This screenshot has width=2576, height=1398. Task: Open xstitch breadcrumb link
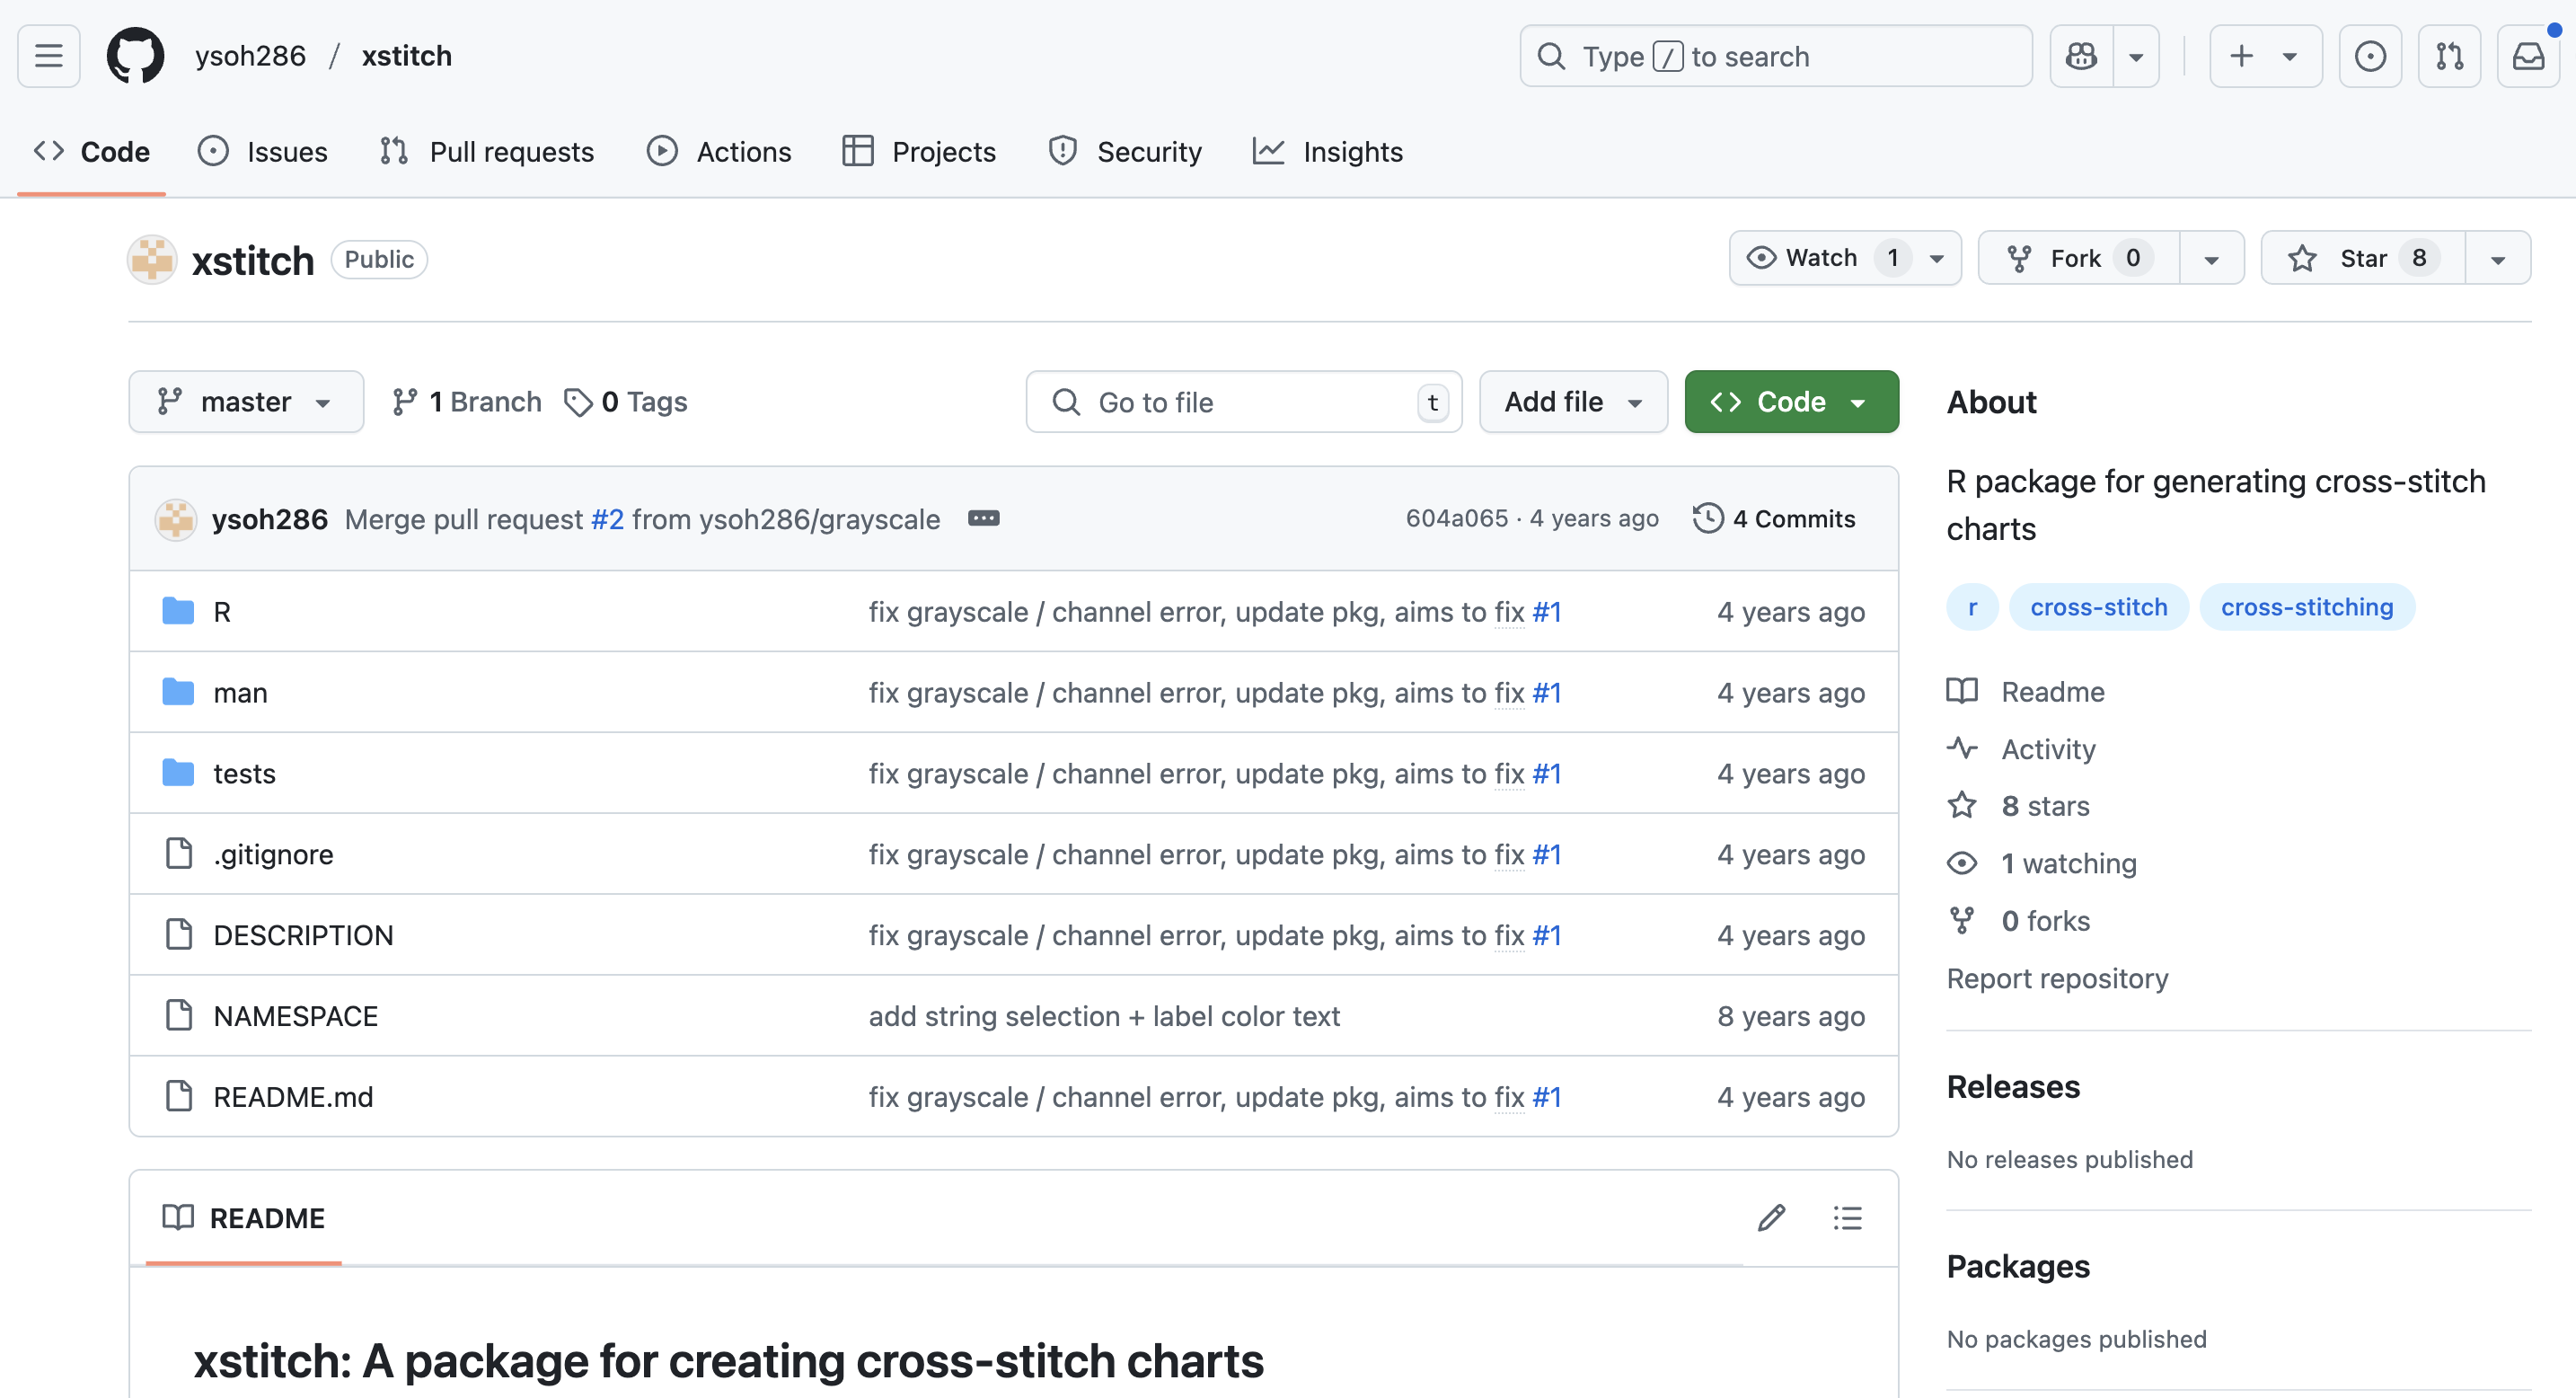407,56
